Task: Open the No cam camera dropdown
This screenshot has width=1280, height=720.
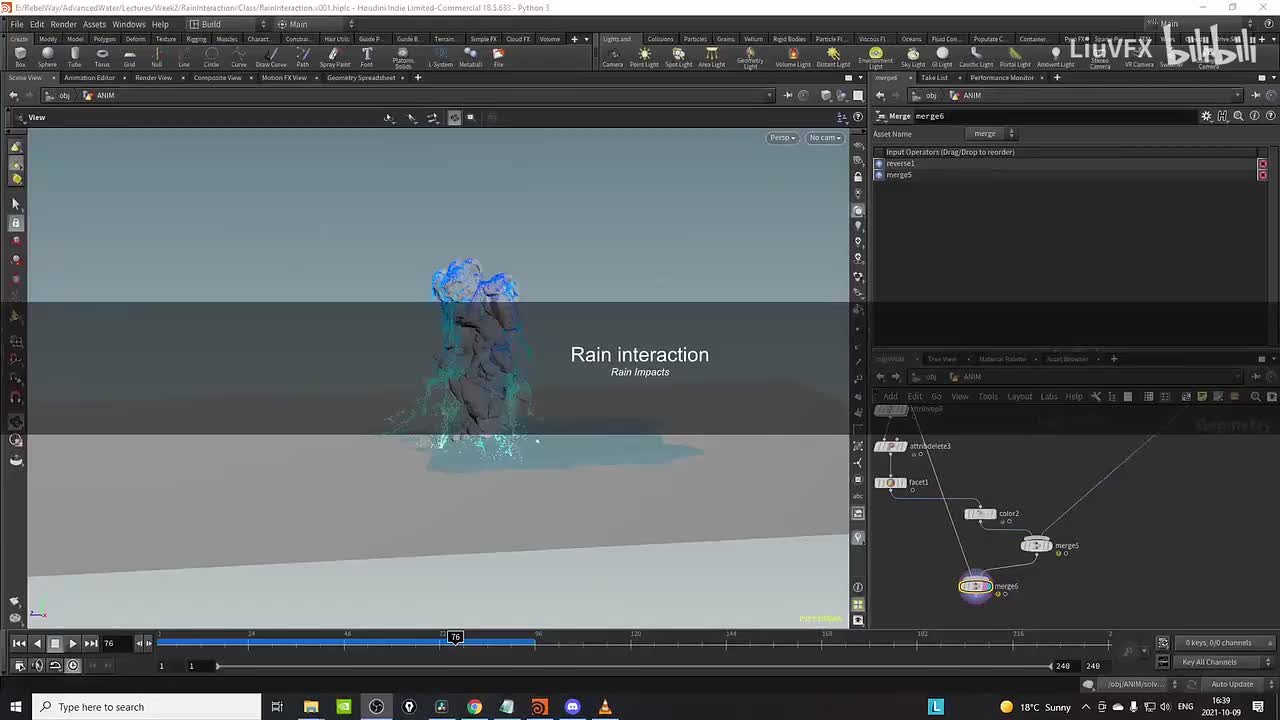Action: [x=825, y=138]
